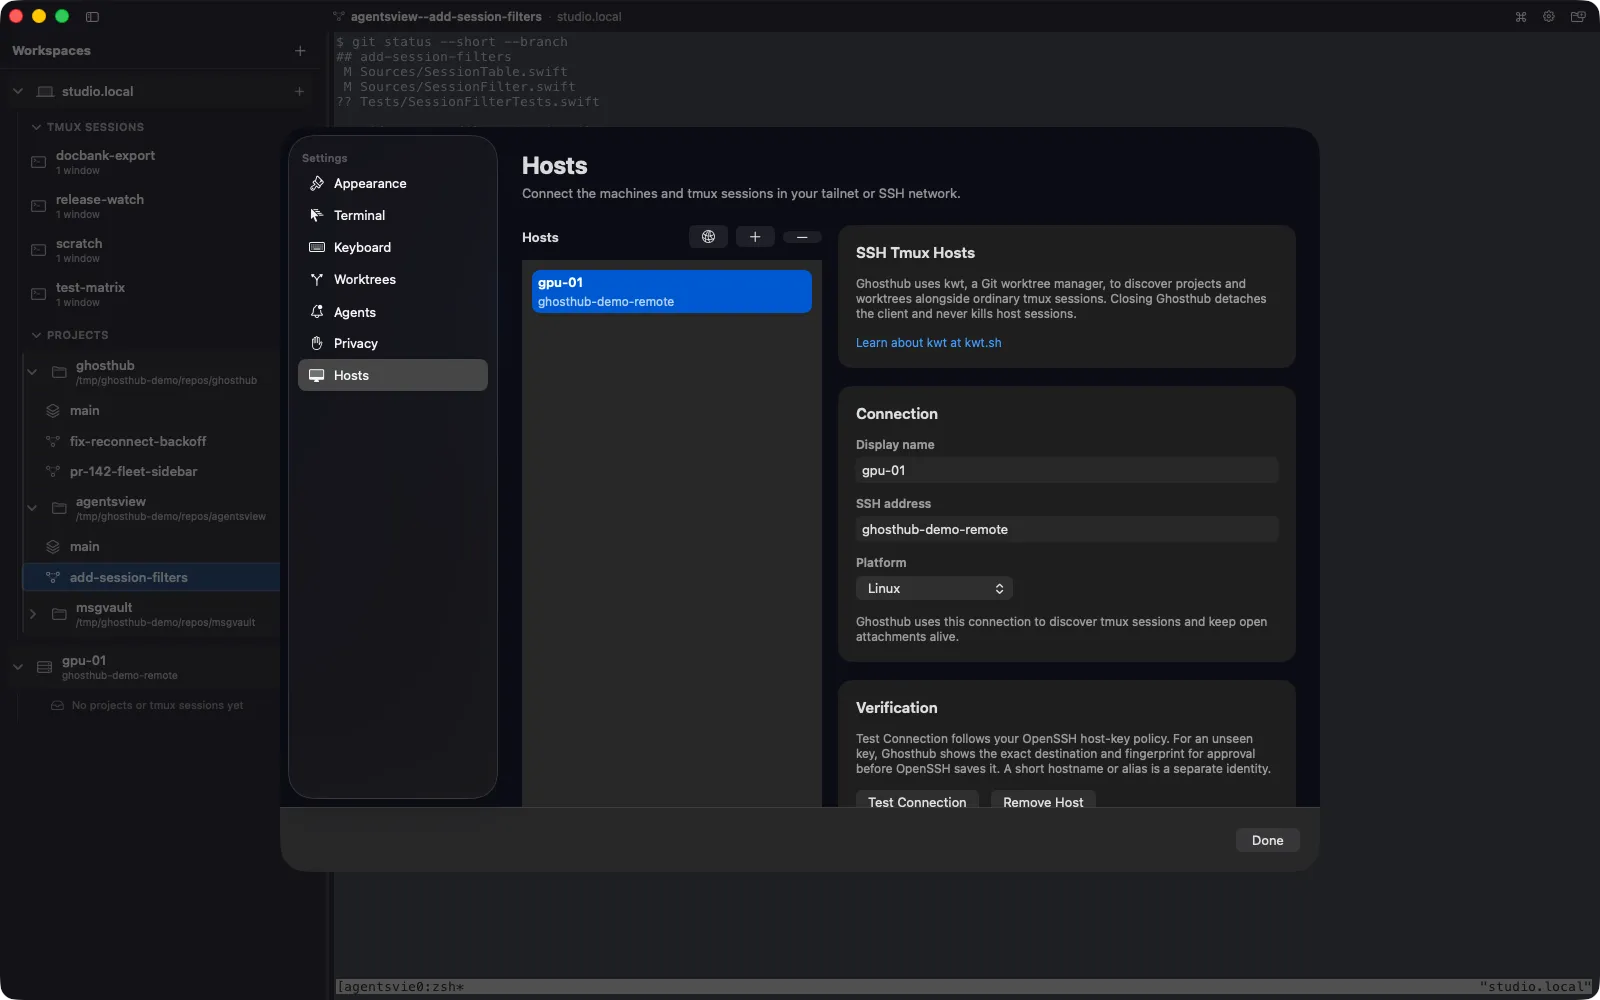Click plus next to studio.local
1600x1000 pixels.
click(x=299, y=91)
